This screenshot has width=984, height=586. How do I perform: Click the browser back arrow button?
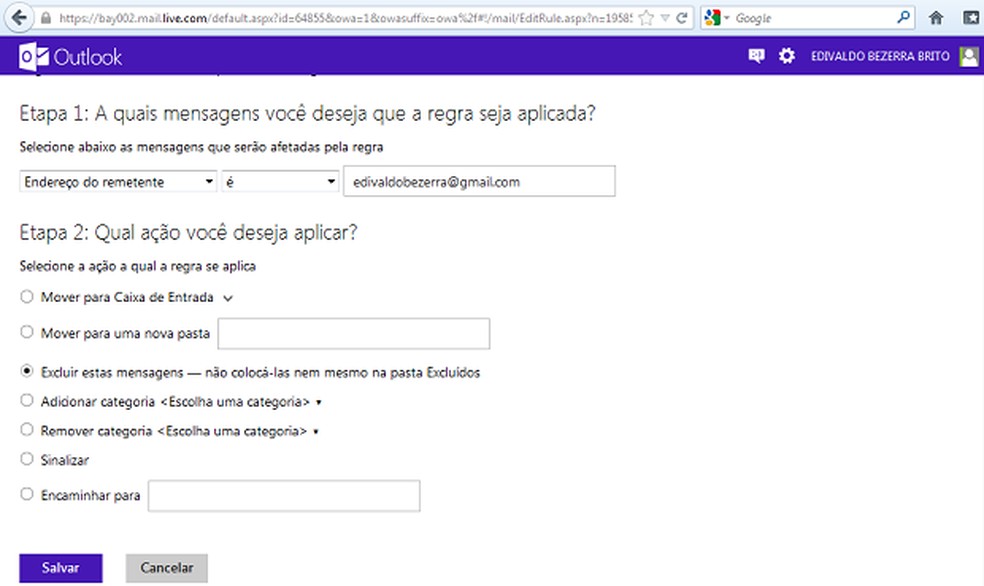19,18
